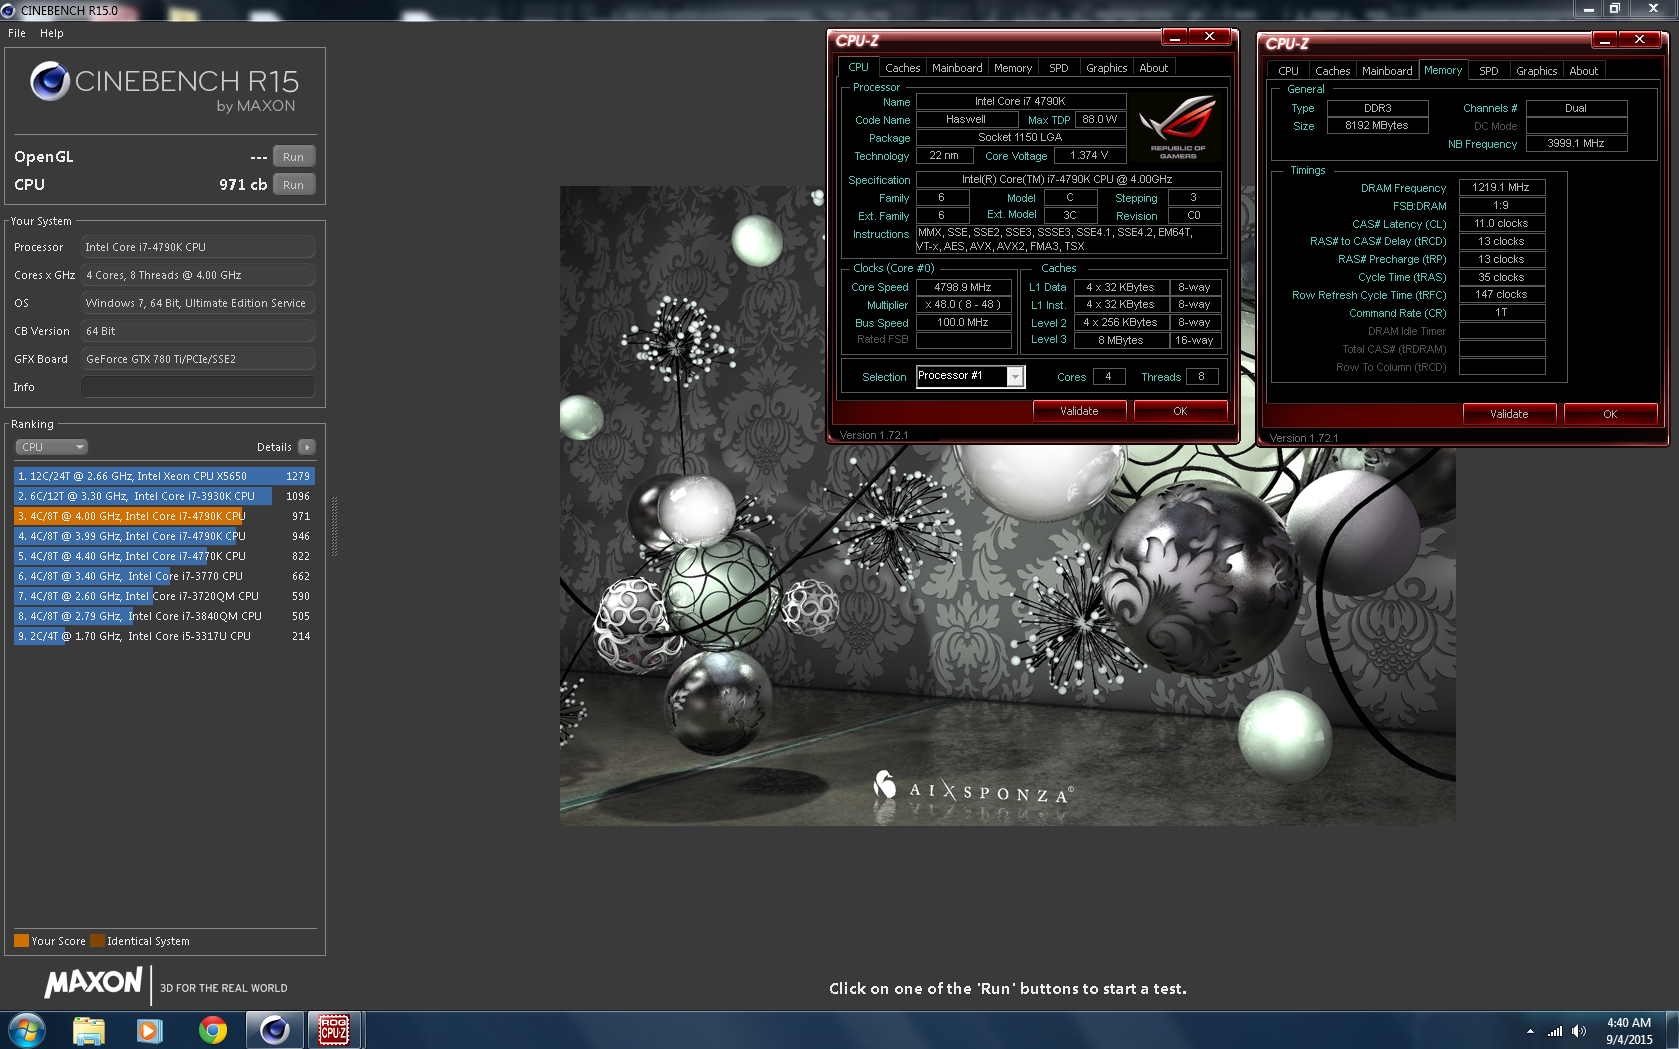Click OK in right CPU-Z window
Viewport: 1679px width, 1049px height.
click(x=1610, y=414)
